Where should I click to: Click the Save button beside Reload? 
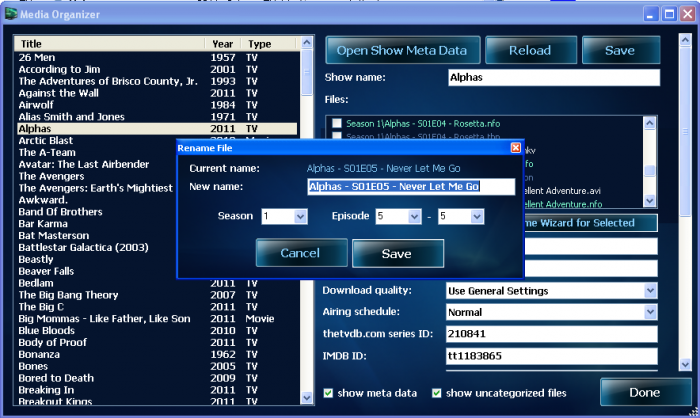621,50
